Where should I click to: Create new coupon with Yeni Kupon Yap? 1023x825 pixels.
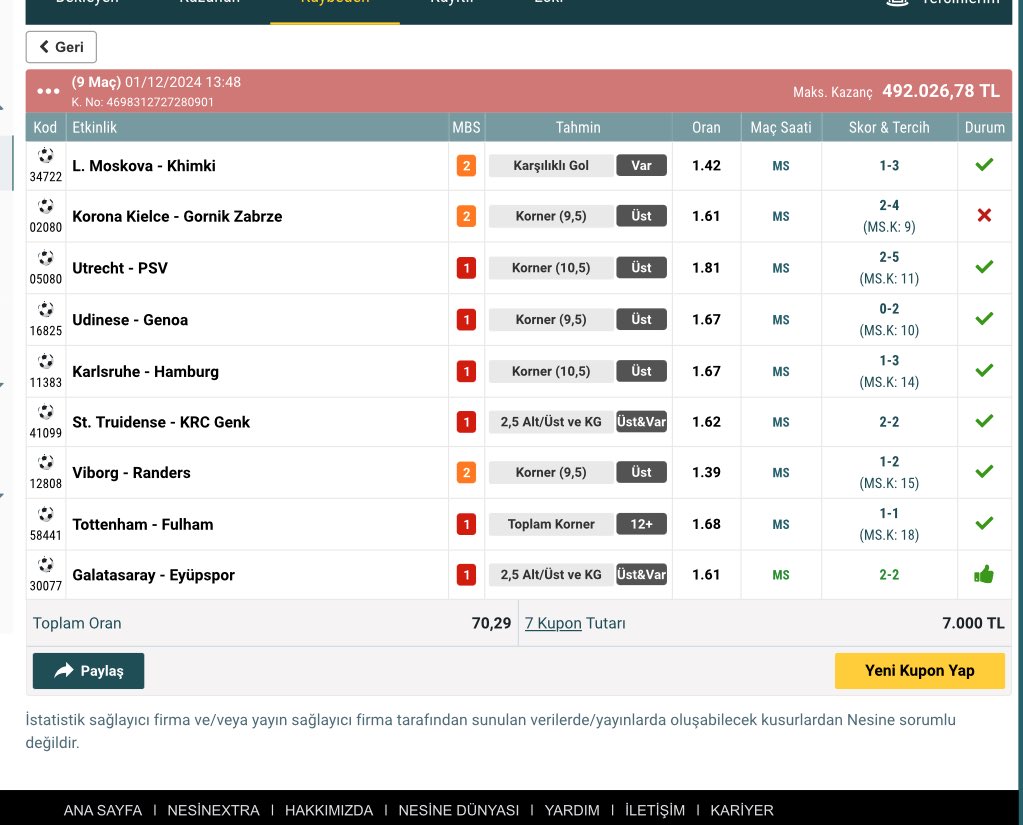click(919, 670)
